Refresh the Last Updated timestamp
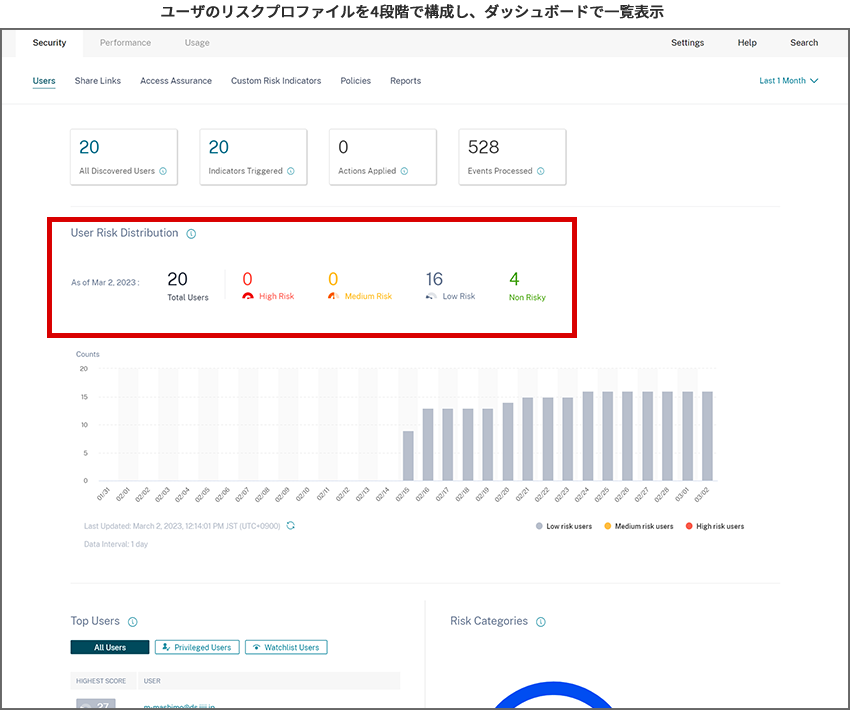 (290, 526)
